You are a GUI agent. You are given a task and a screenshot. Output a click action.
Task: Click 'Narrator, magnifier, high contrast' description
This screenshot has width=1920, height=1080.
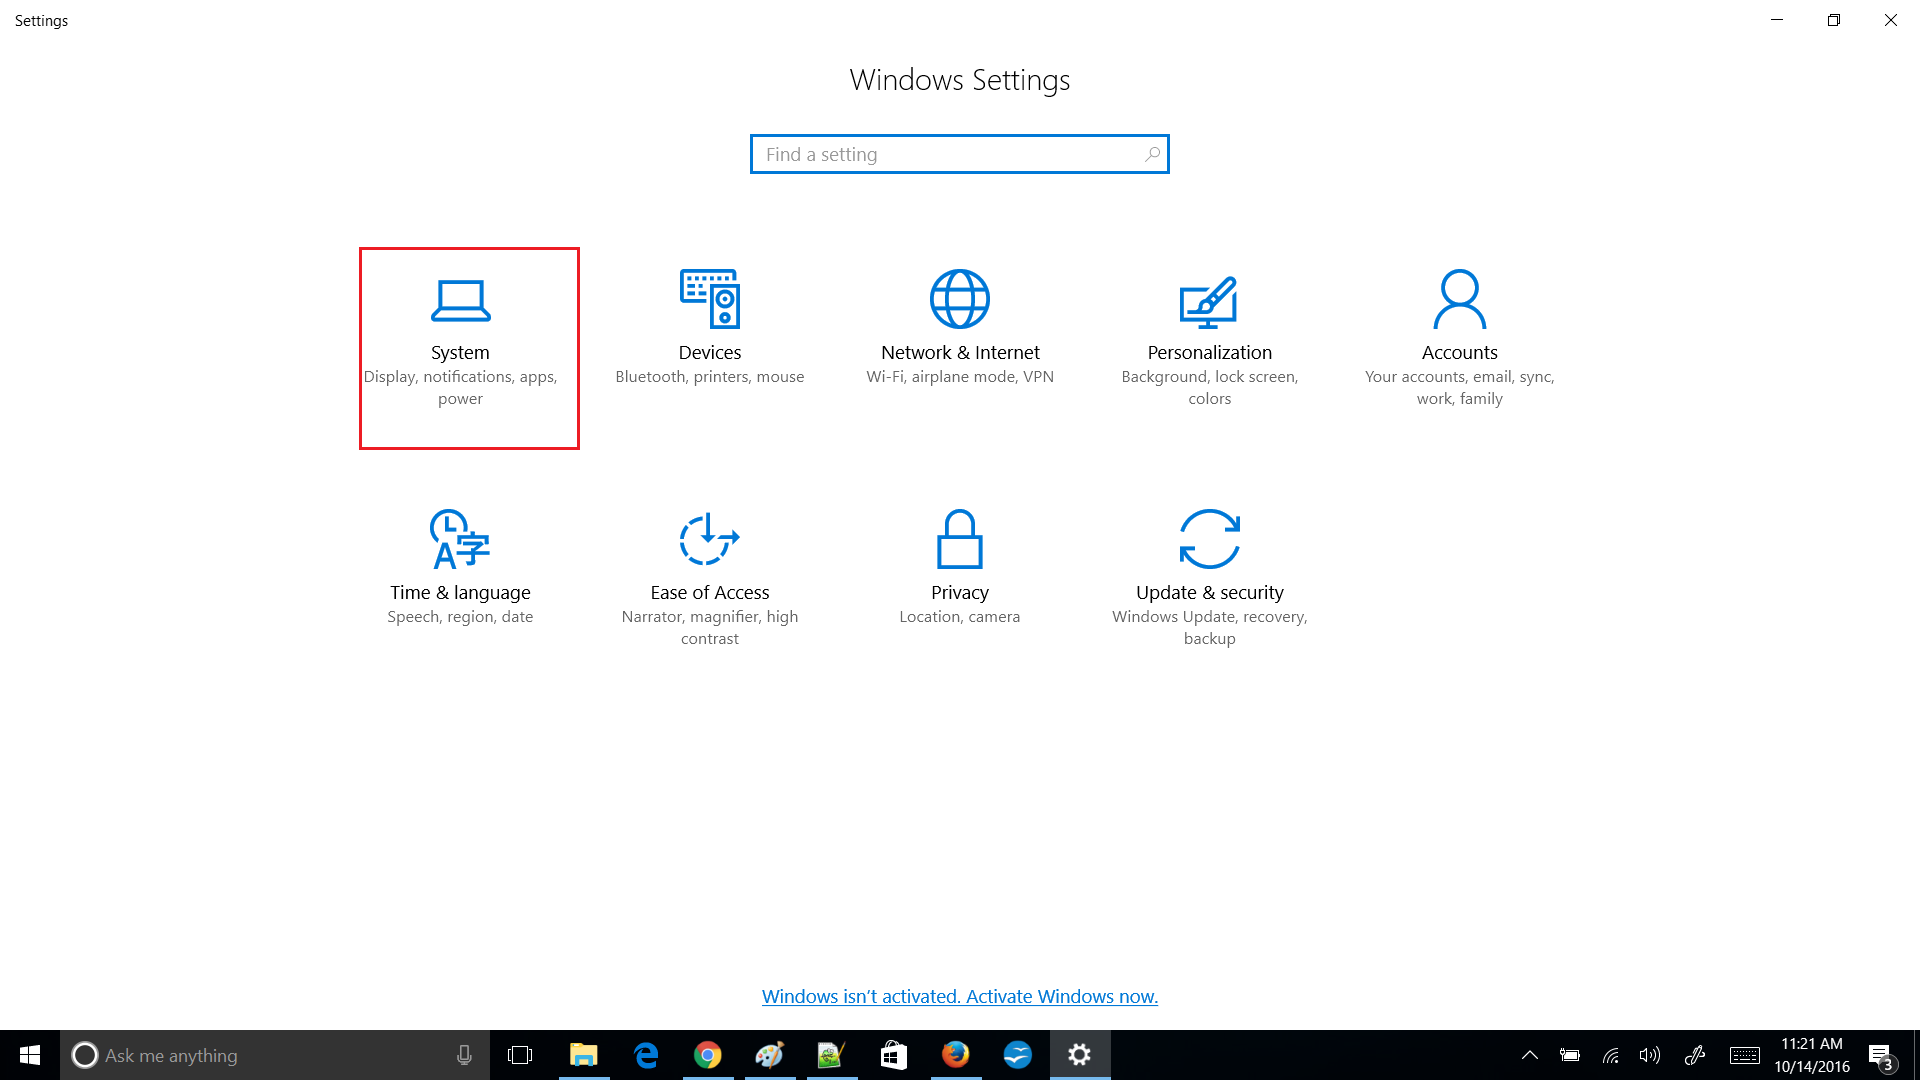pyautogui.click(x=710, y=627)
